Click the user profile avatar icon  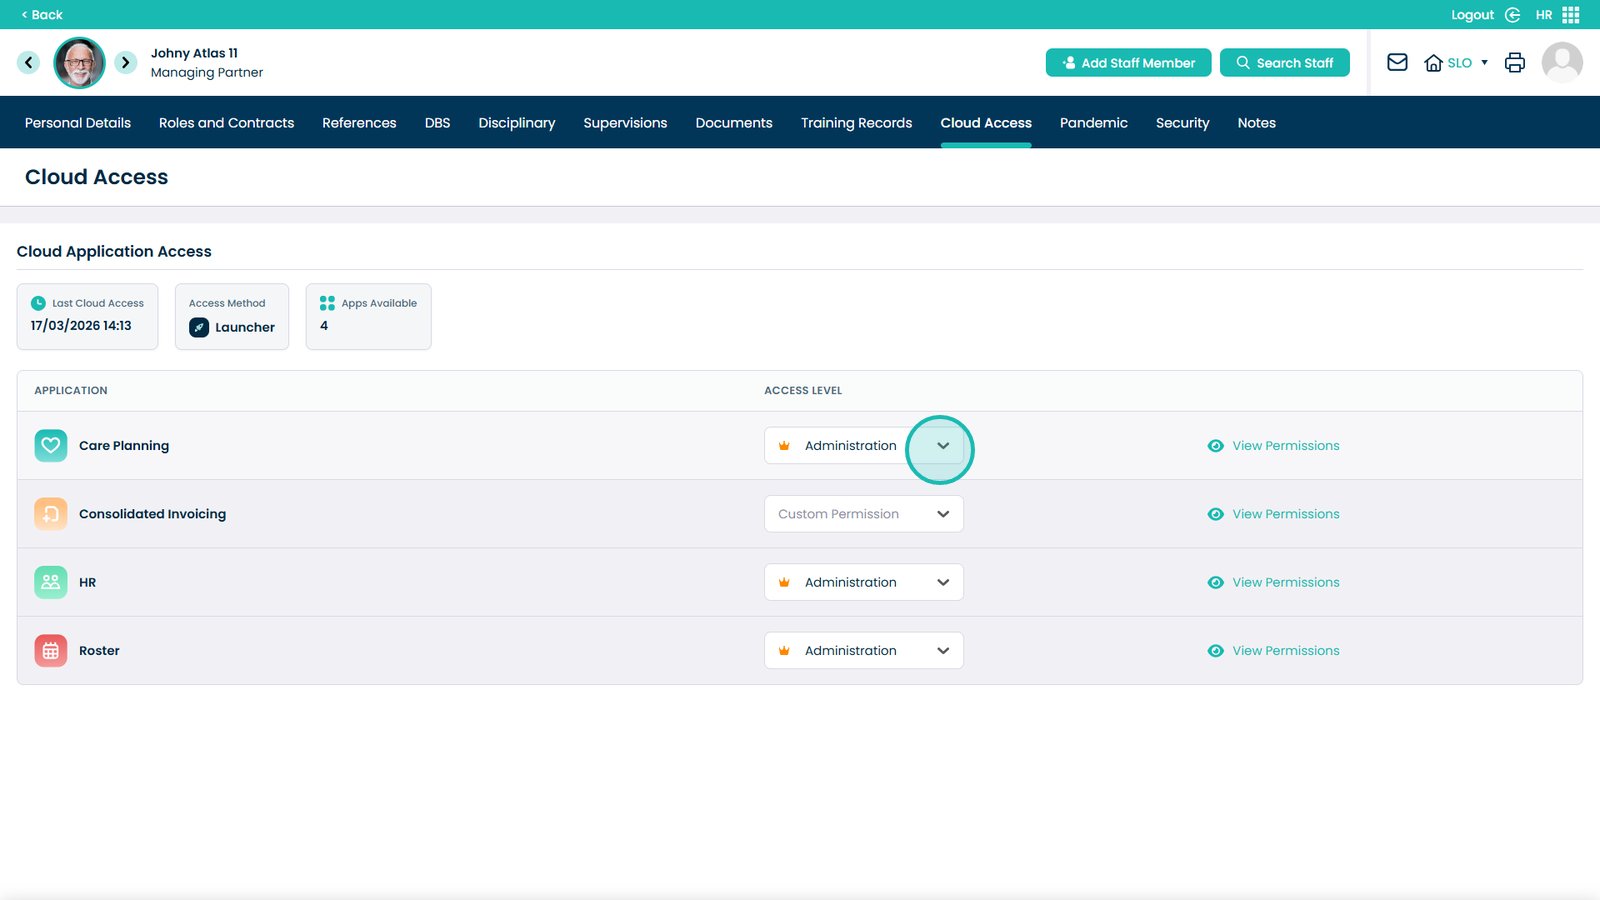coord(1561,62)
